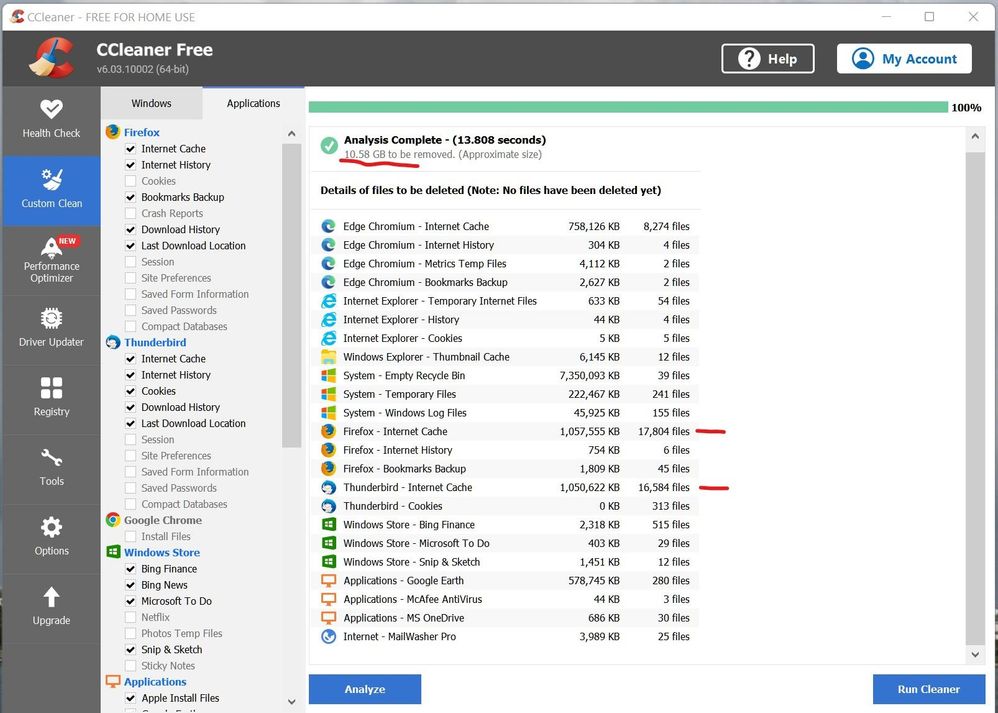
Task: Uncheck Thunderbird Cookies checkbox
Action: pos(130,391)
